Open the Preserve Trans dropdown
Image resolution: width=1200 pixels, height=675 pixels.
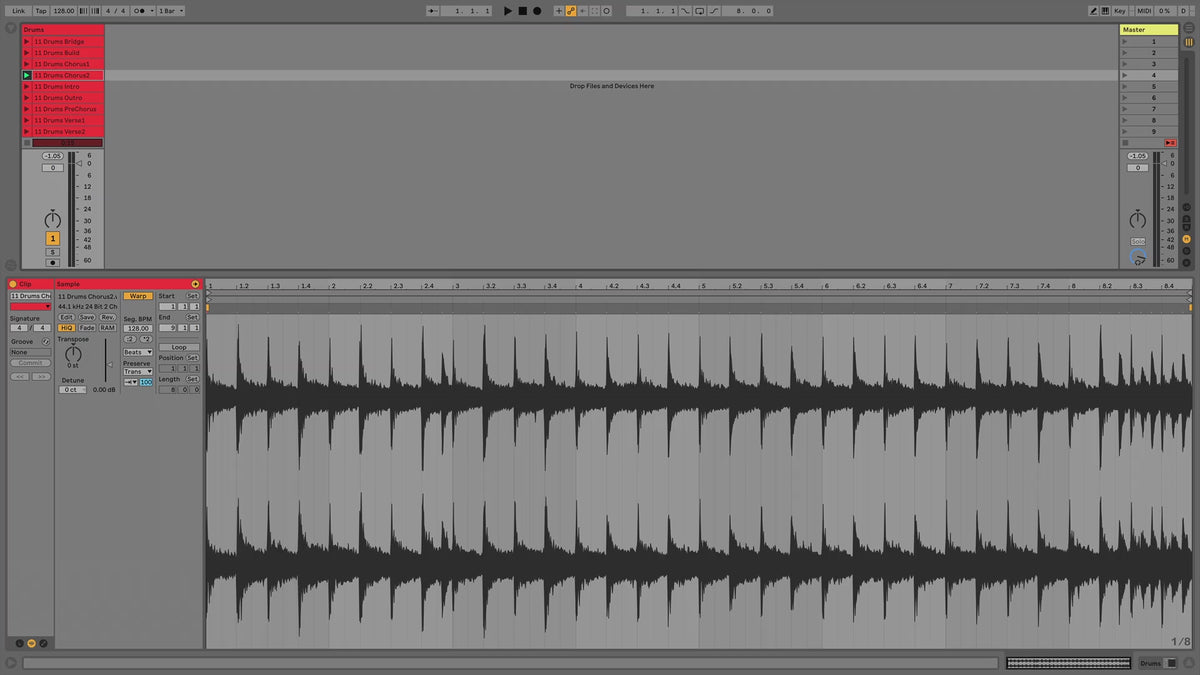pyautogui.click(x=138, y=371)
